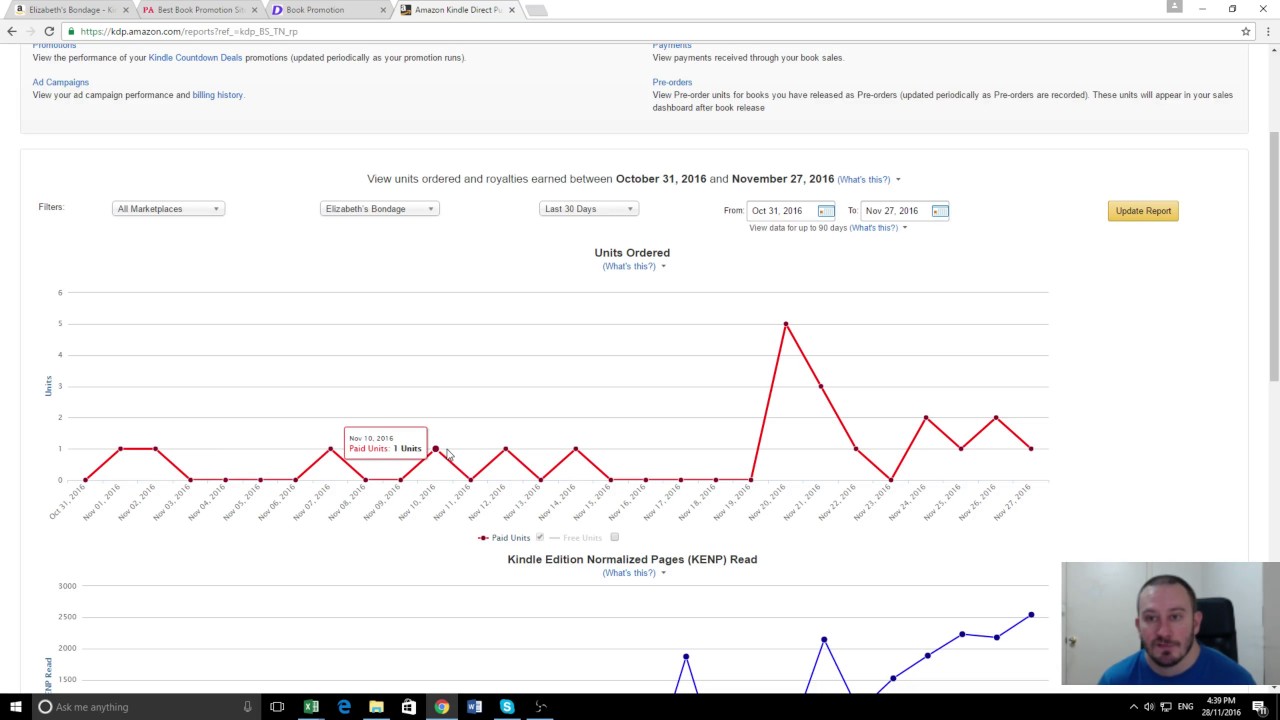The width and height of the screenshot is (1280, 720).
Task: Launch Microsoft Edge from the taskbar
Action: (x=344, y=707)
